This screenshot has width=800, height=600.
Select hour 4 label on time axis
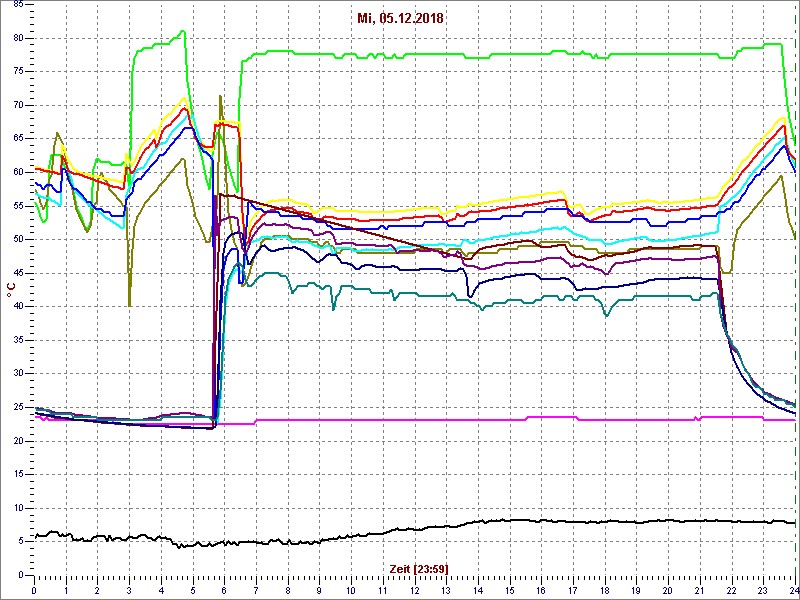(x=161, y=590)
